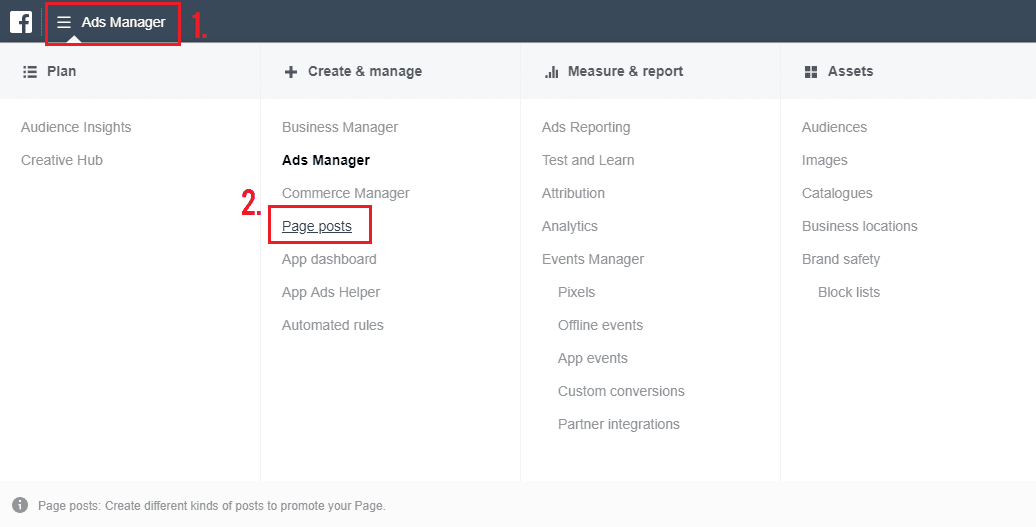The width and height of the screenshot is (1036, 527).
Task: Go to Audiences in Assets
Action: (x=834, y=127)
